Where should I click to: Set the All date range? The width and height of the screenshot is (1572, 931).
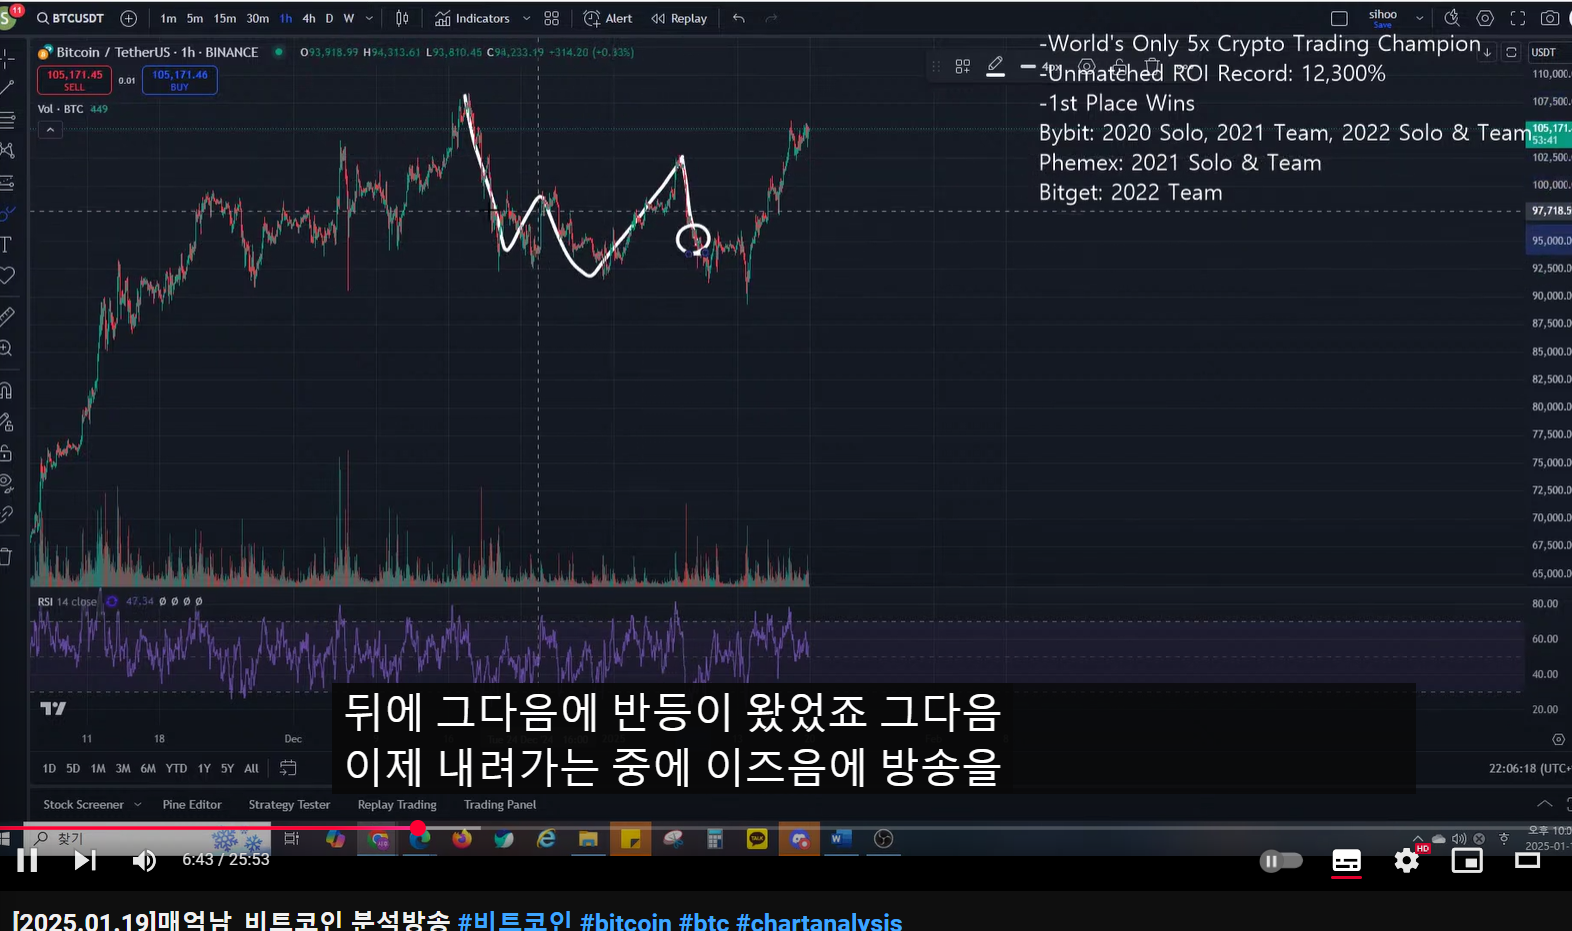coord(251,768)
